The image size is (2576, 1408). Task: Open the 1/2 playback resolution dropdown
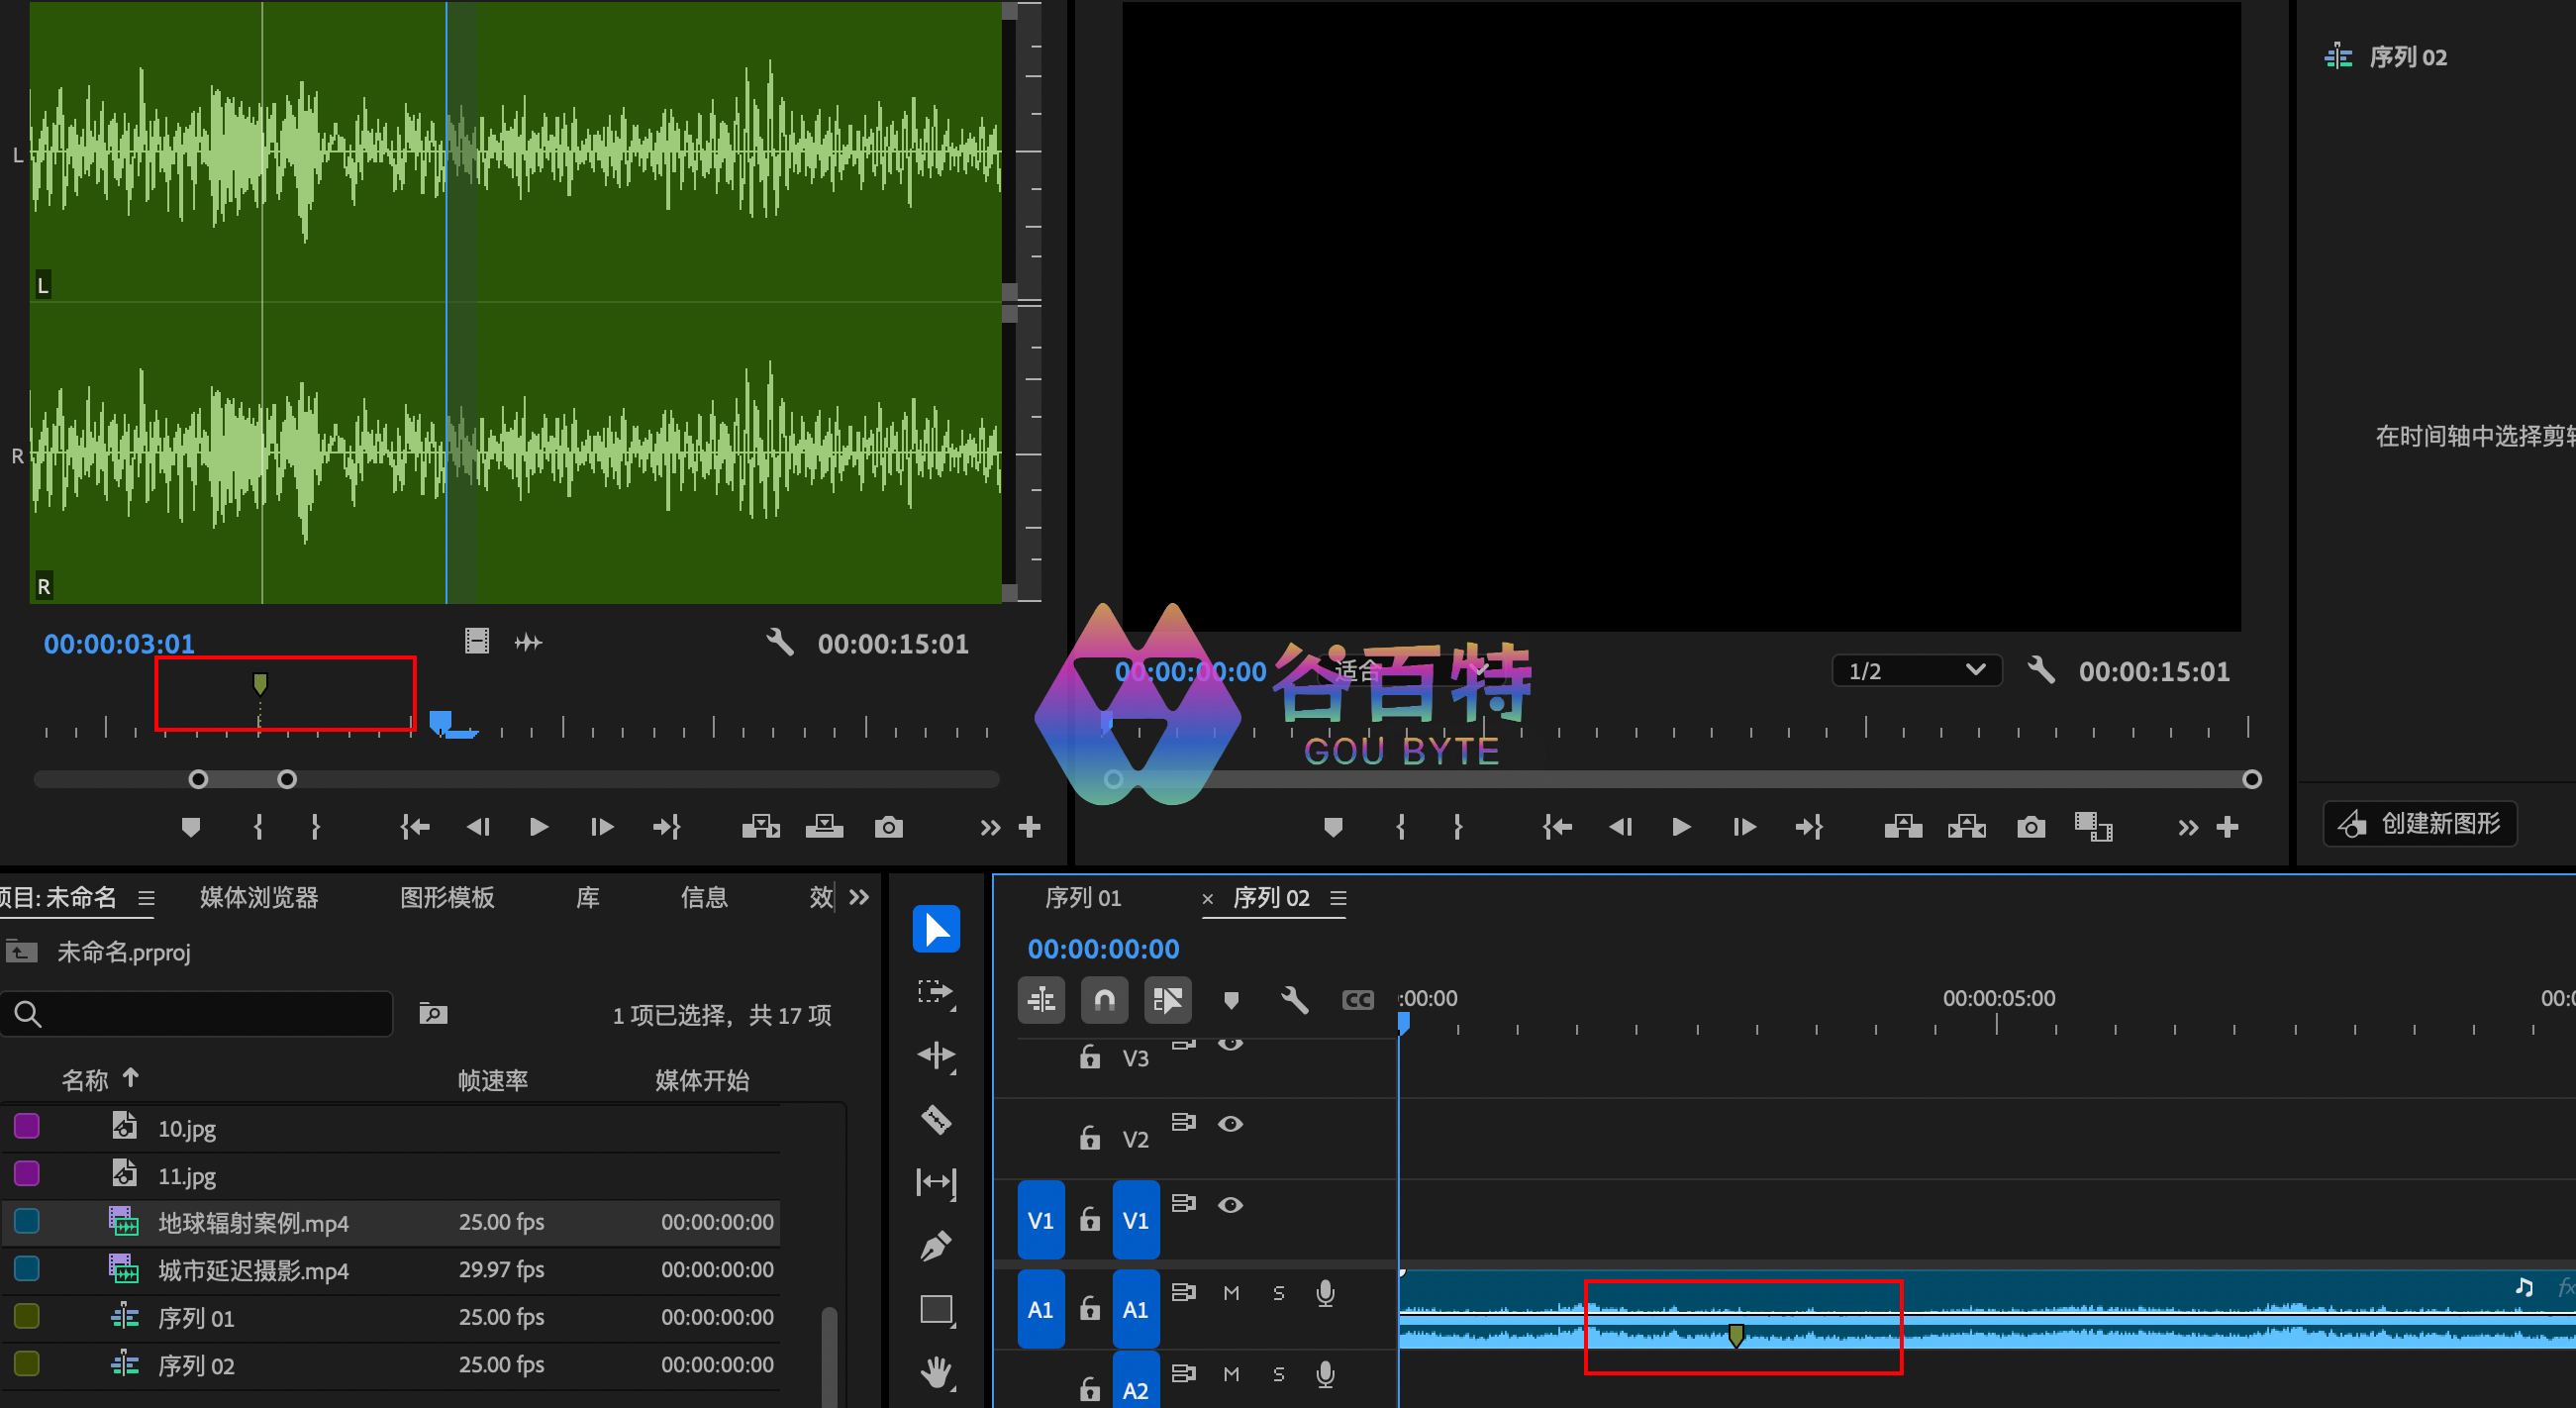(x=1916, y=671)
